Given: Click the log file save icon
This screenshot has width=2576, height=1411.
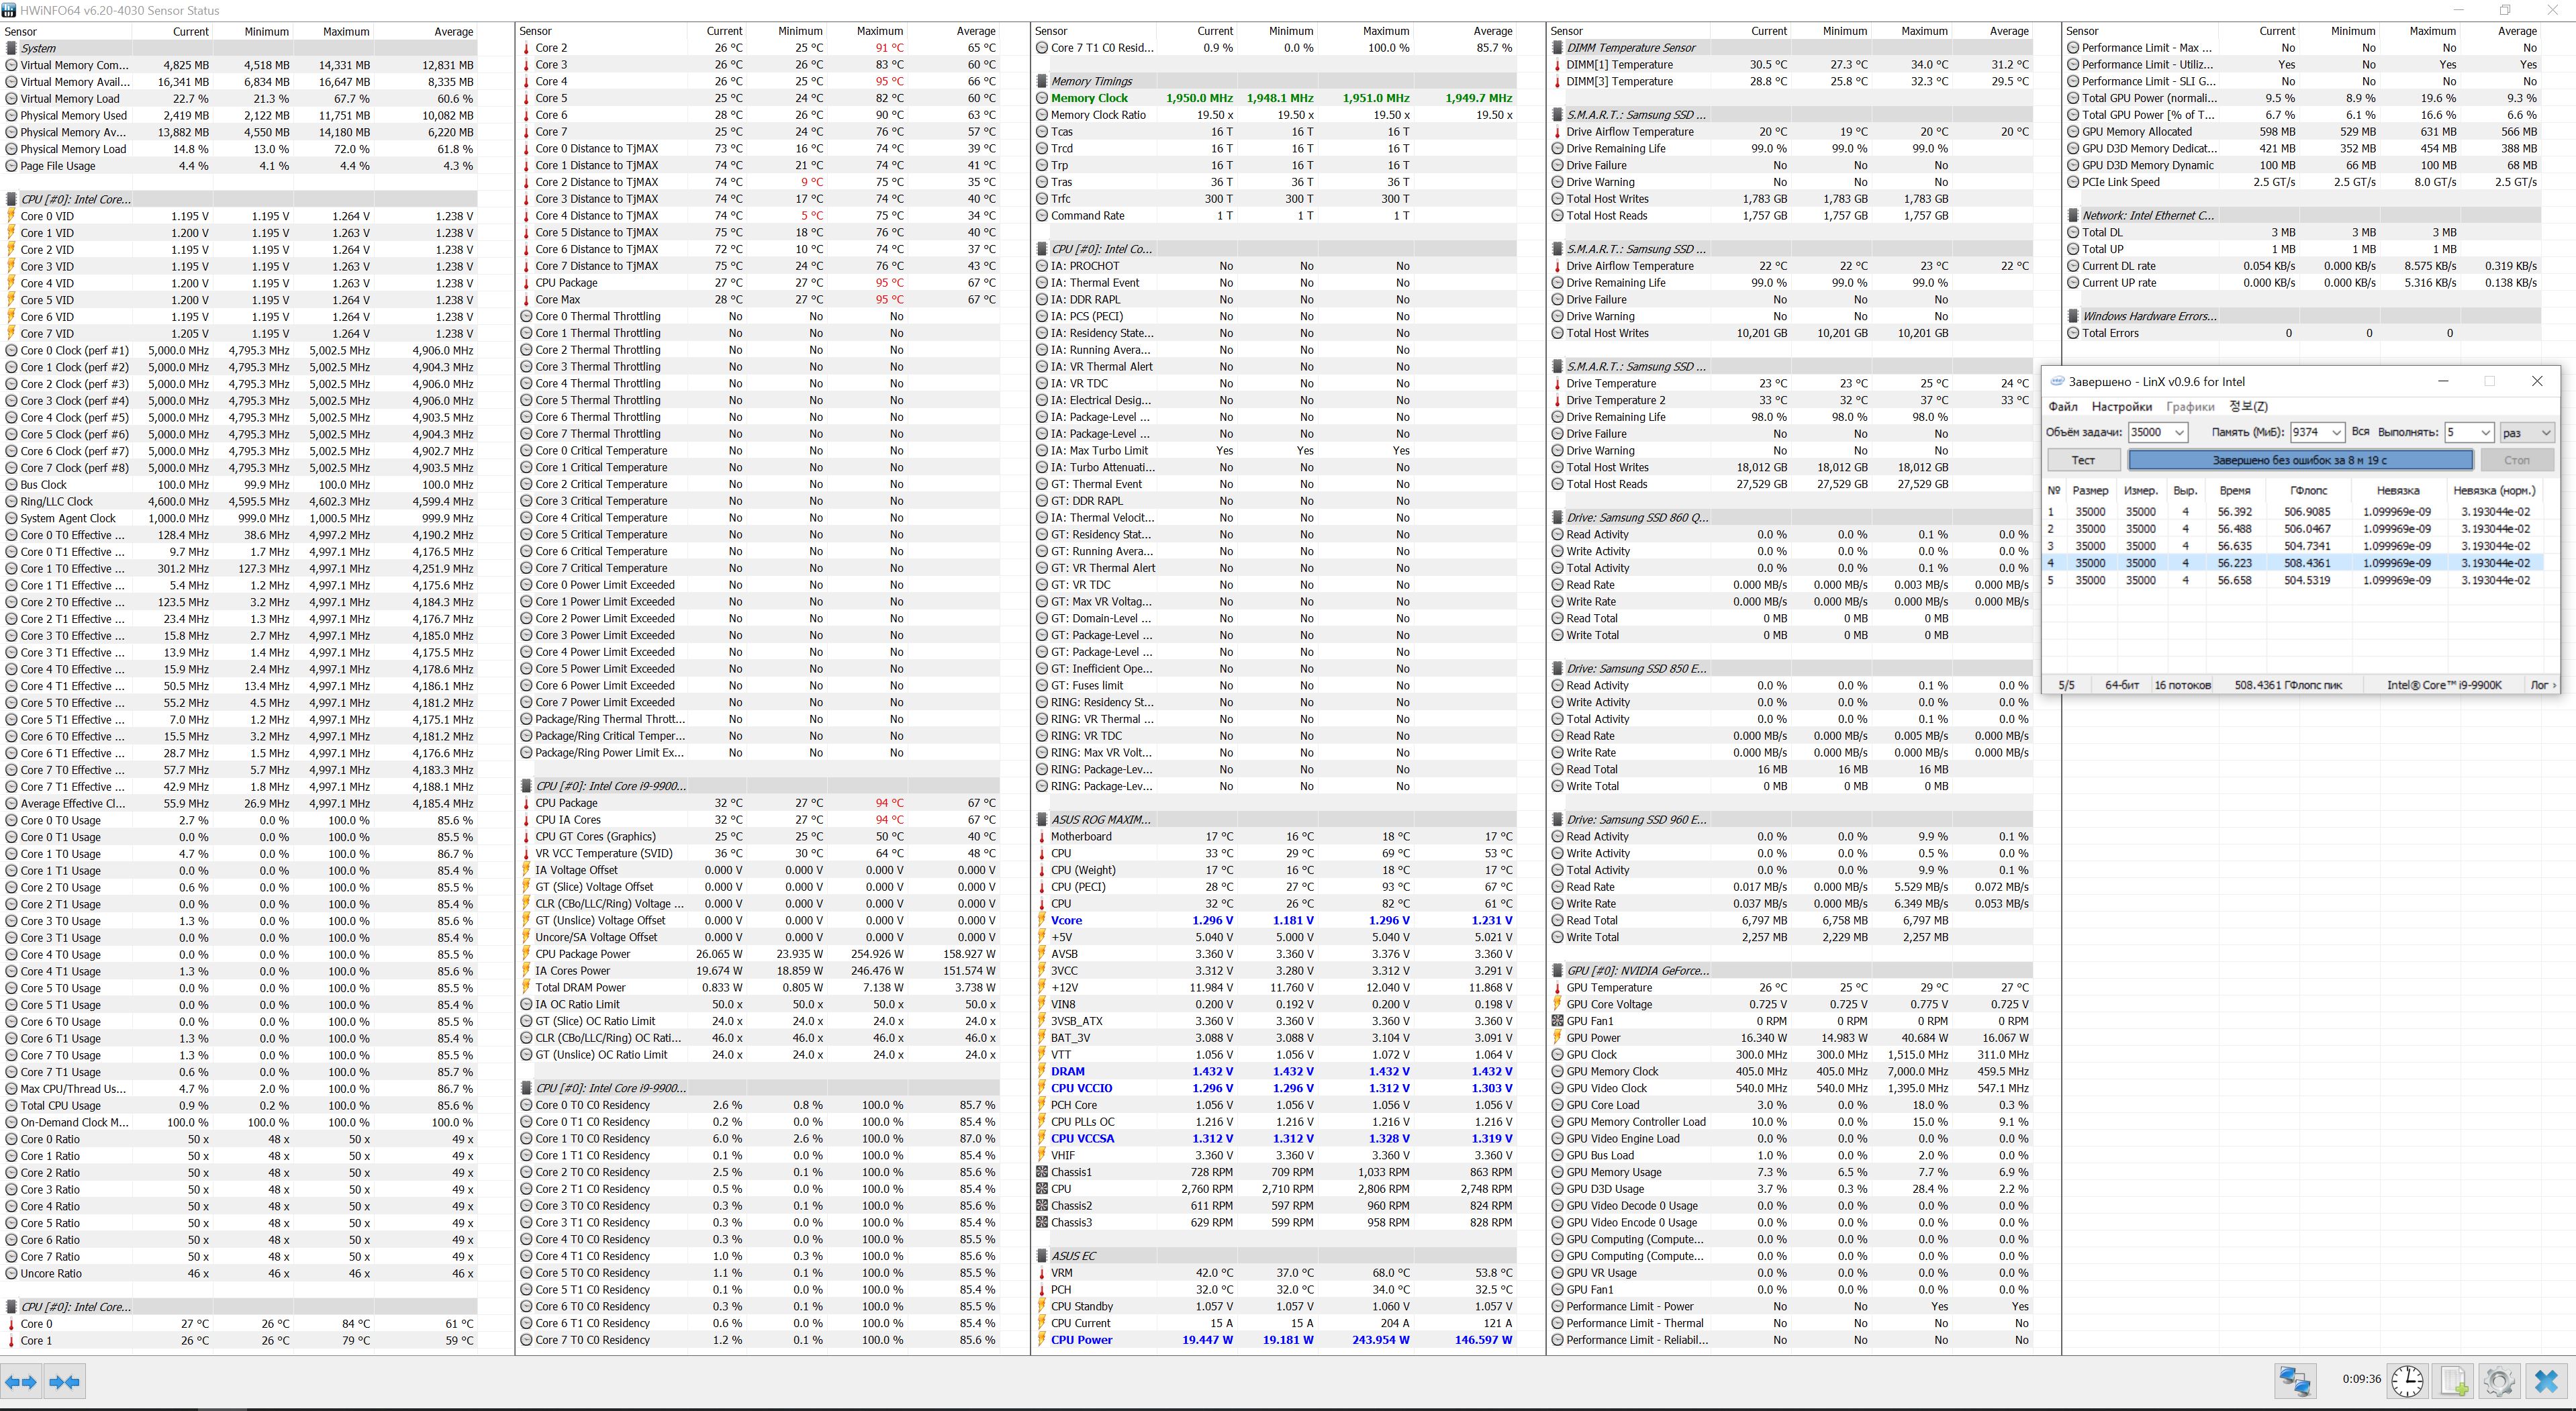Looking at the screenshot, I should [2454, 1381].
